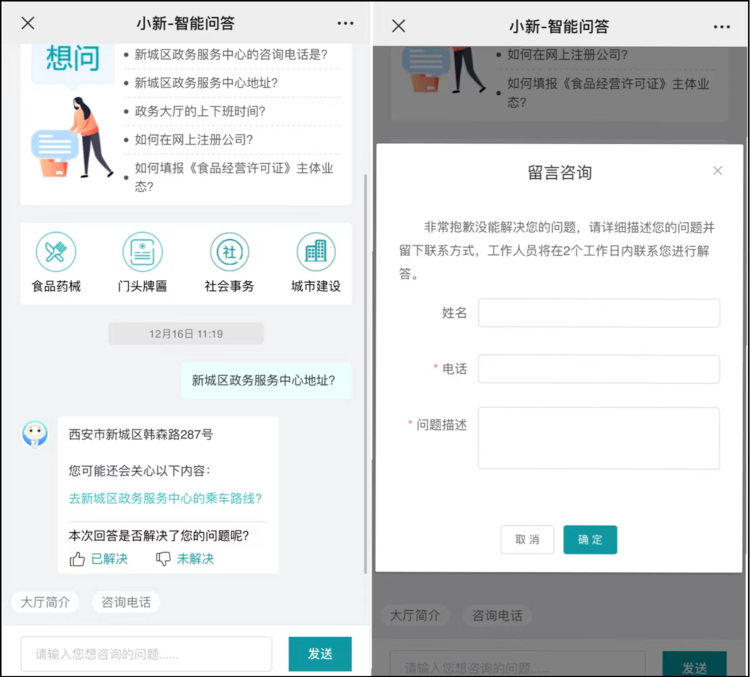Tap the 社会事务 category icon

point(229,252)
